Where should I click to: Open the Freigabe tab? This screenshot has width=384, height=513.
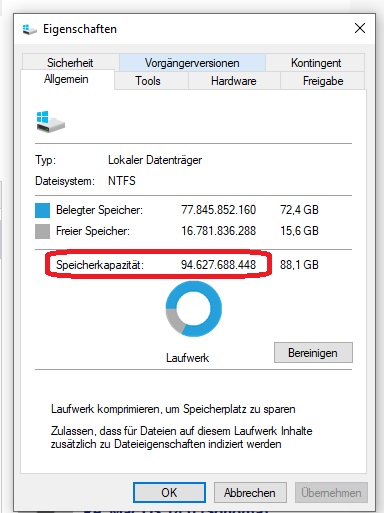[323, 81]
